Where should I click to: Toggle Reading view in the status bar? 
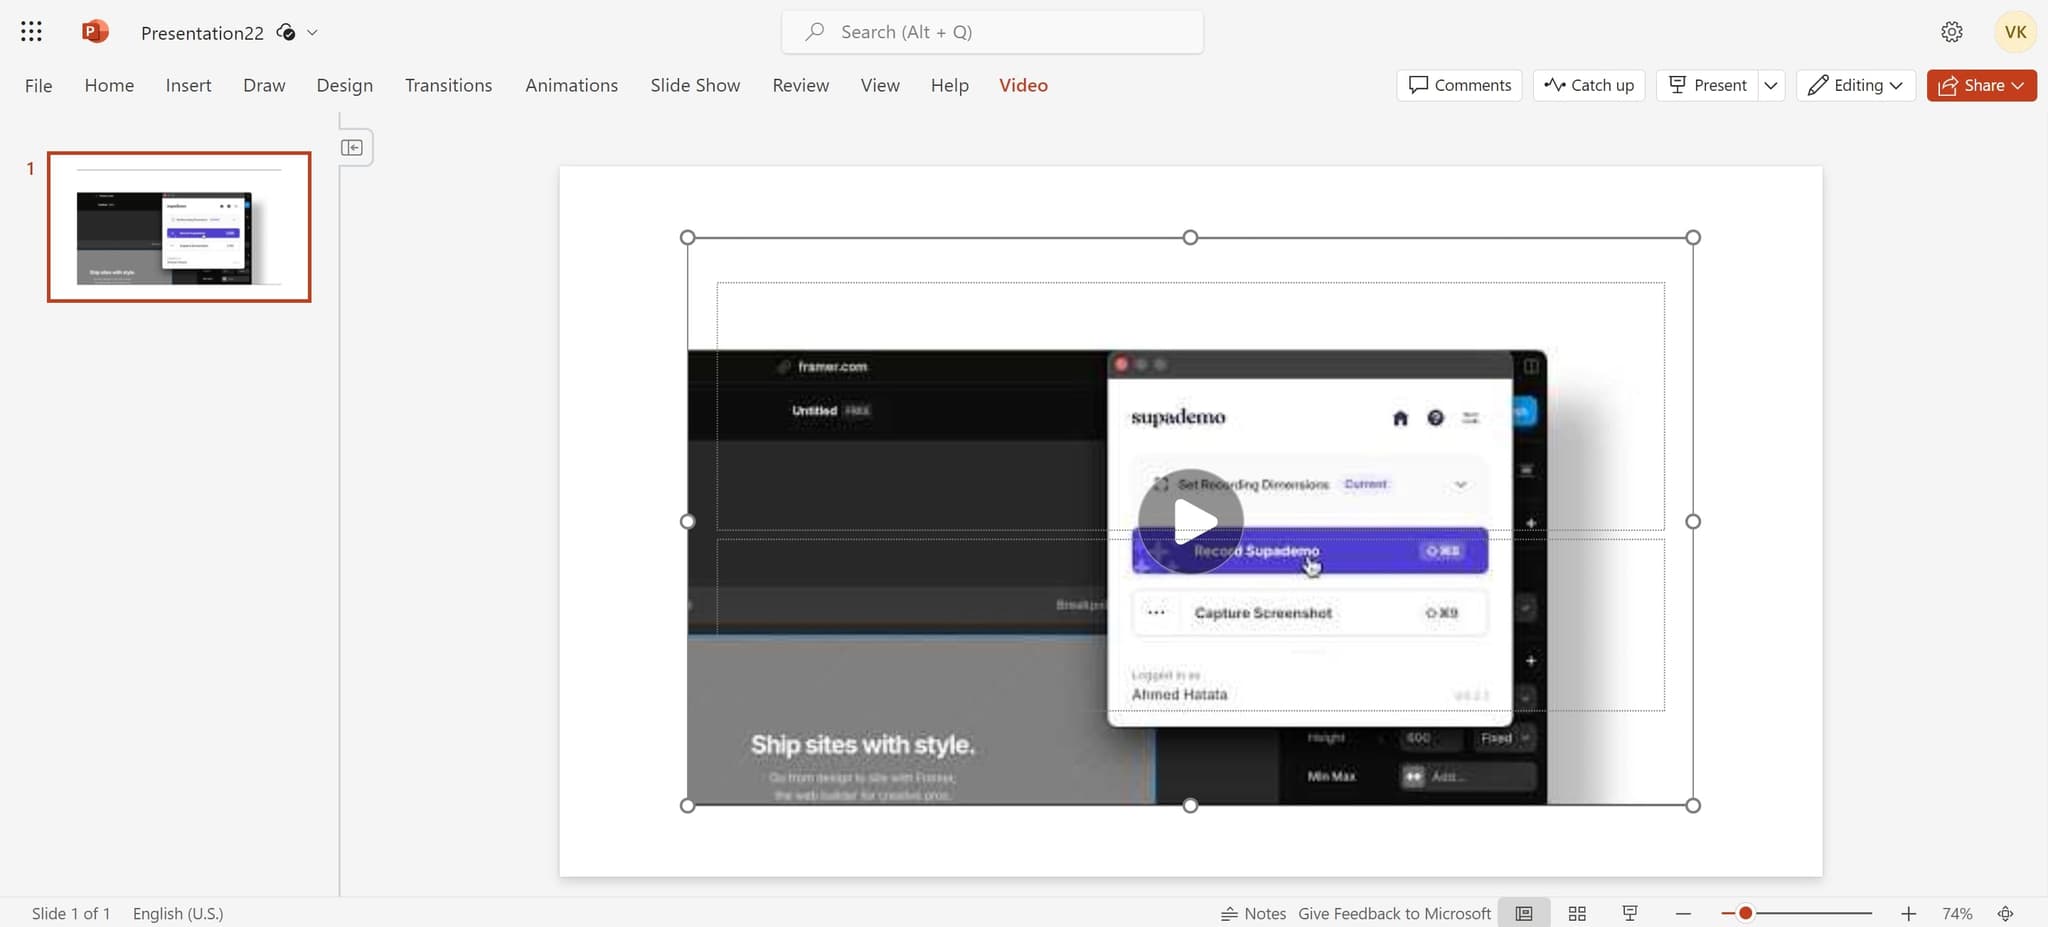[x=1524, y=913]
